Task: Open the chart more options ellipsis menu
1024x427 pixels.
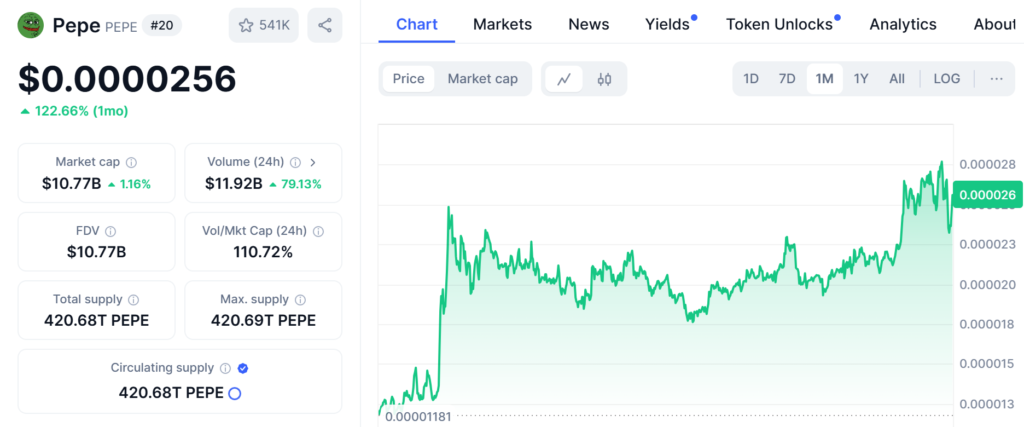Action: [x=995, y=79]
